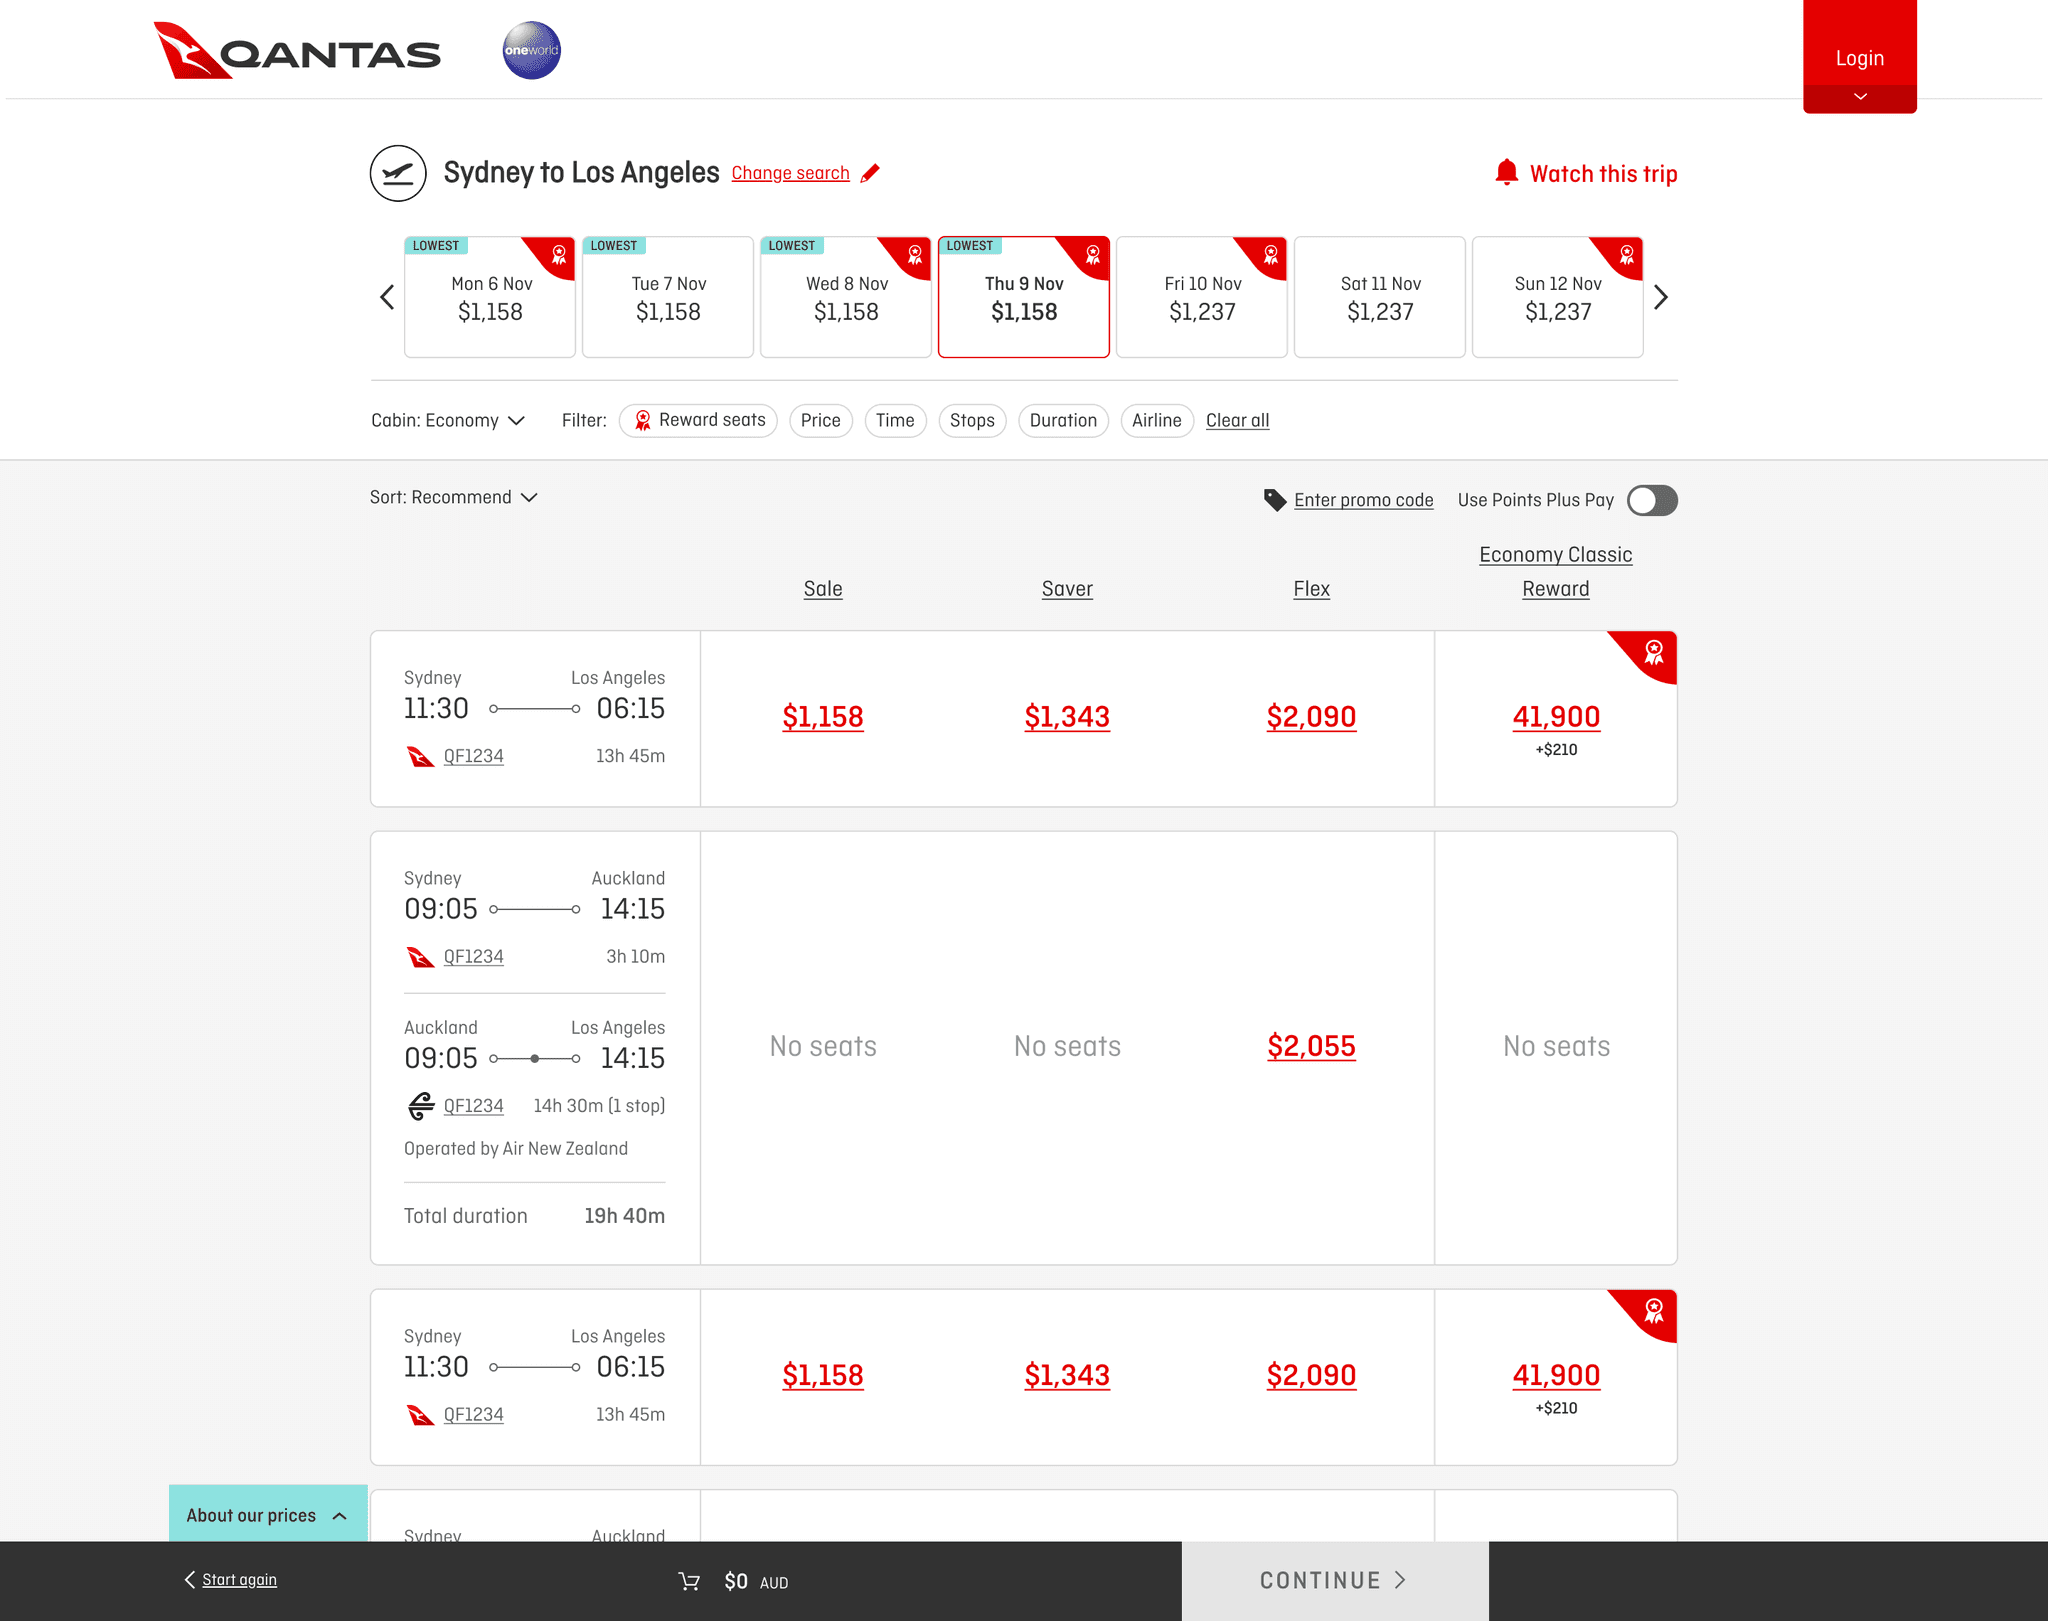Select the Mon 6 Nov date tab
Screen dimensions: 2048x1621
tap(490, 297)
